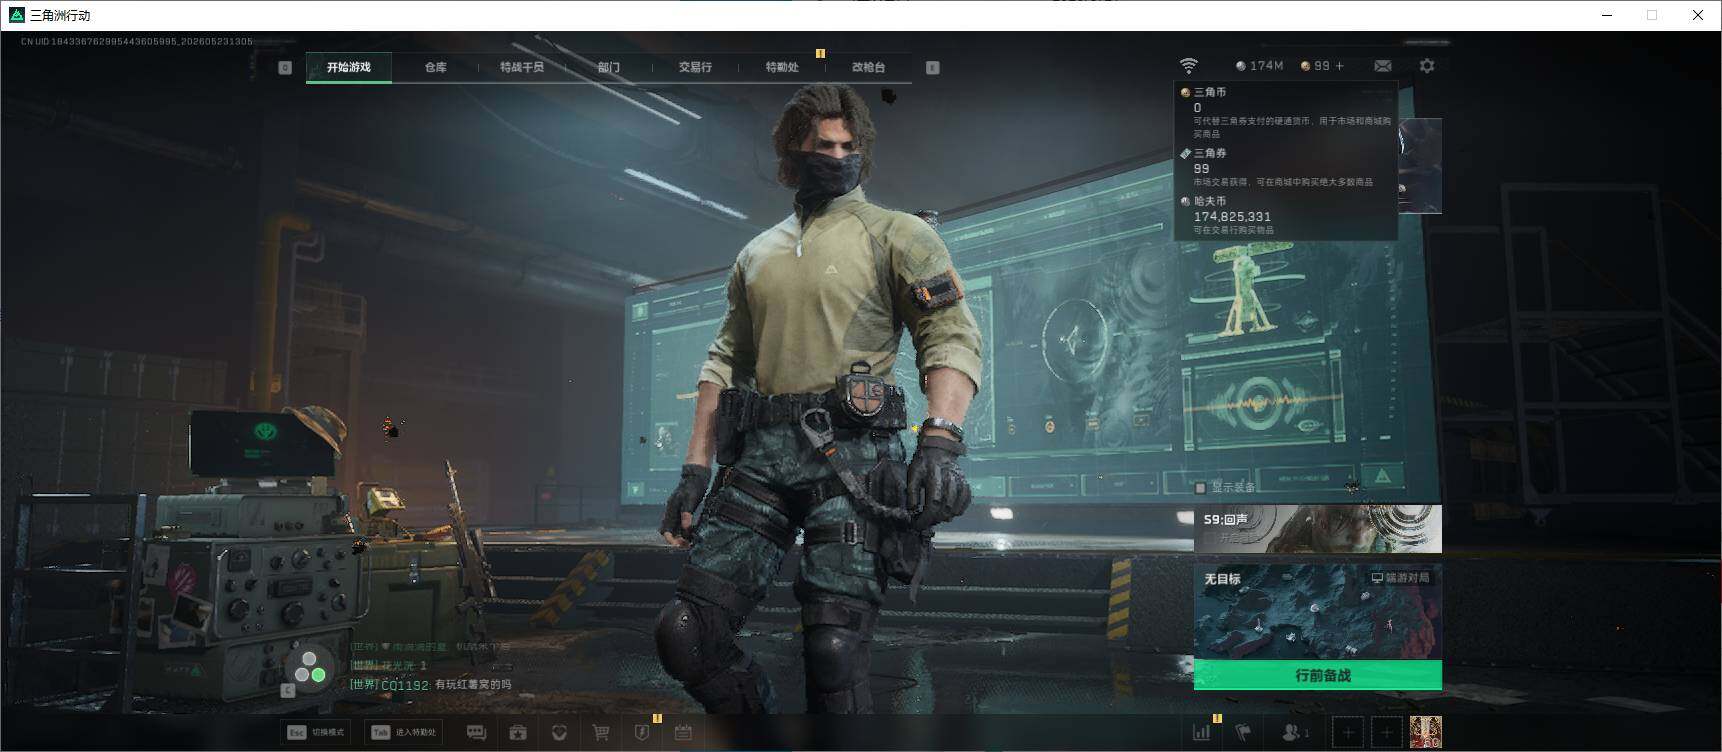Open the lightning shield badge icon
Viewport: 1722px width, 752px height.
point(642,733)
